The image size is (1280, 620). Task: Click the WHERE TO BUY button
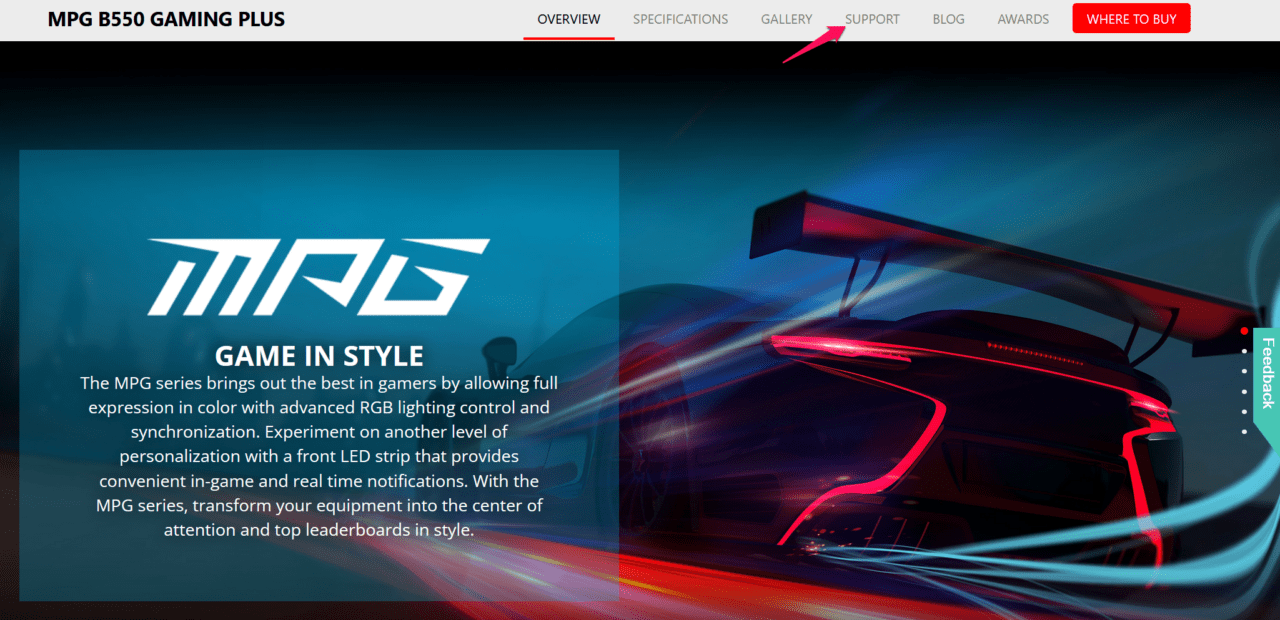pos(1131,18)
